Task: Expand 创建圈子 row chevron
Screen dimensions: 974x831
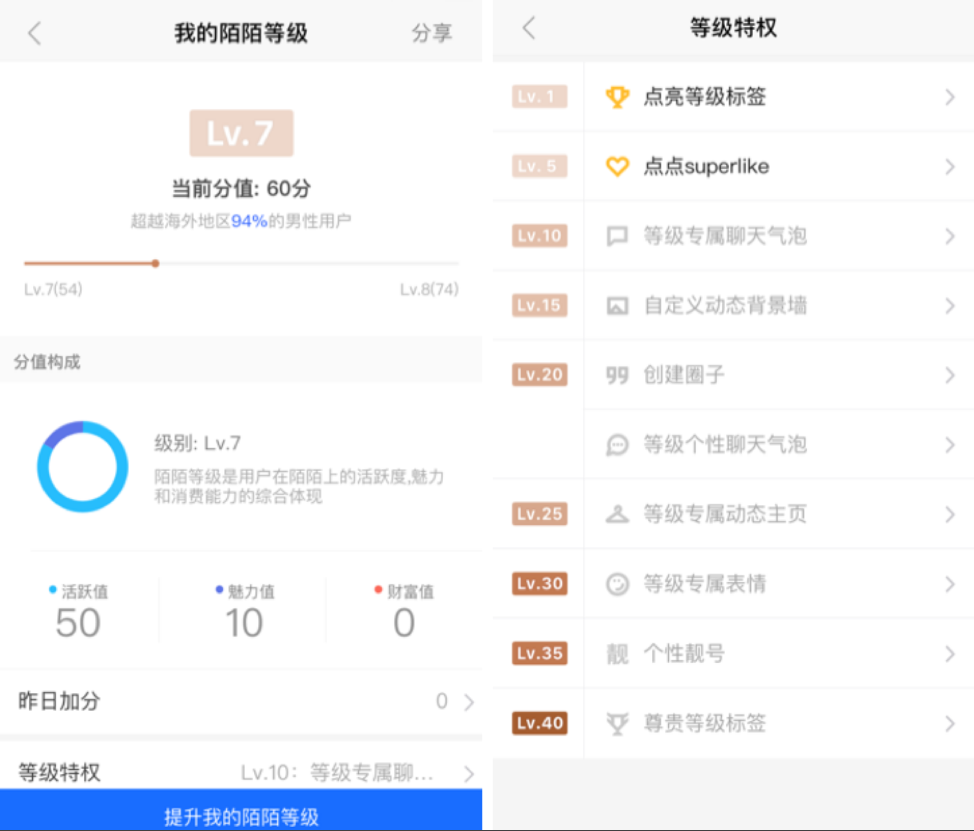Action: point(949,375)
